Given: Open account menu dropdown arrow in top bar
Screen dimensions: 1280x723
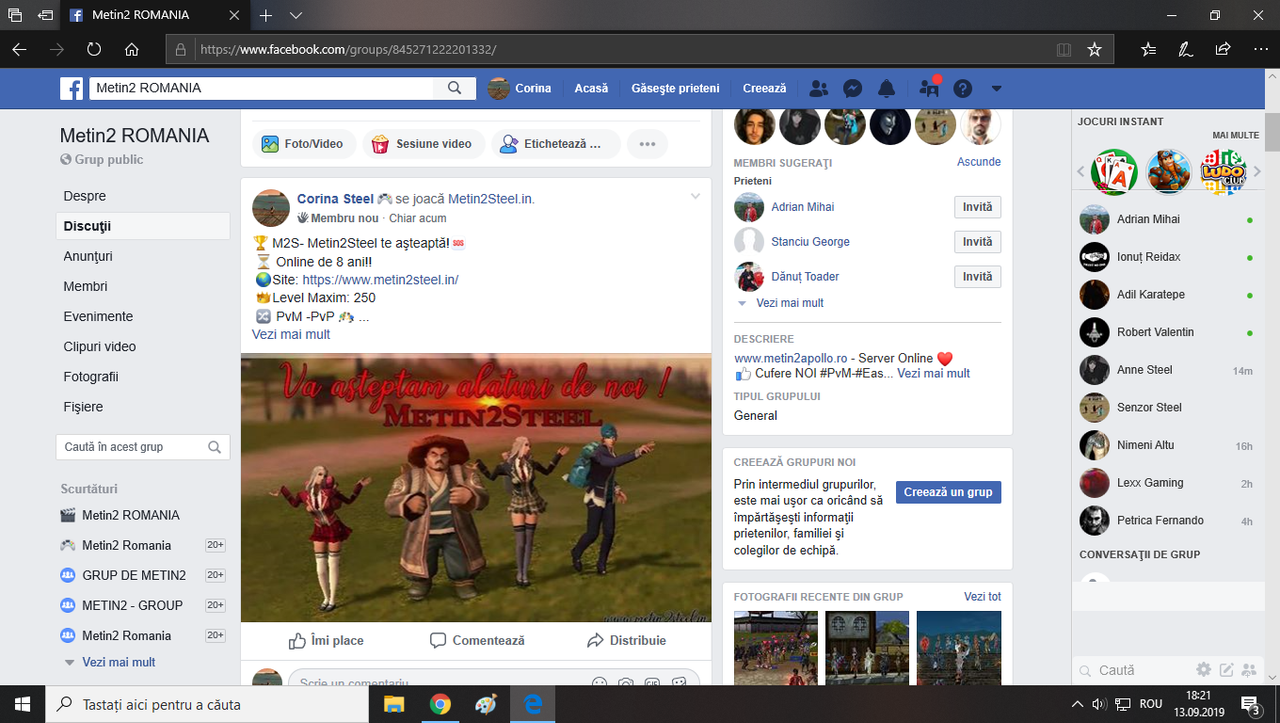Looking at the screenshot, I should (x=996, y=89).
